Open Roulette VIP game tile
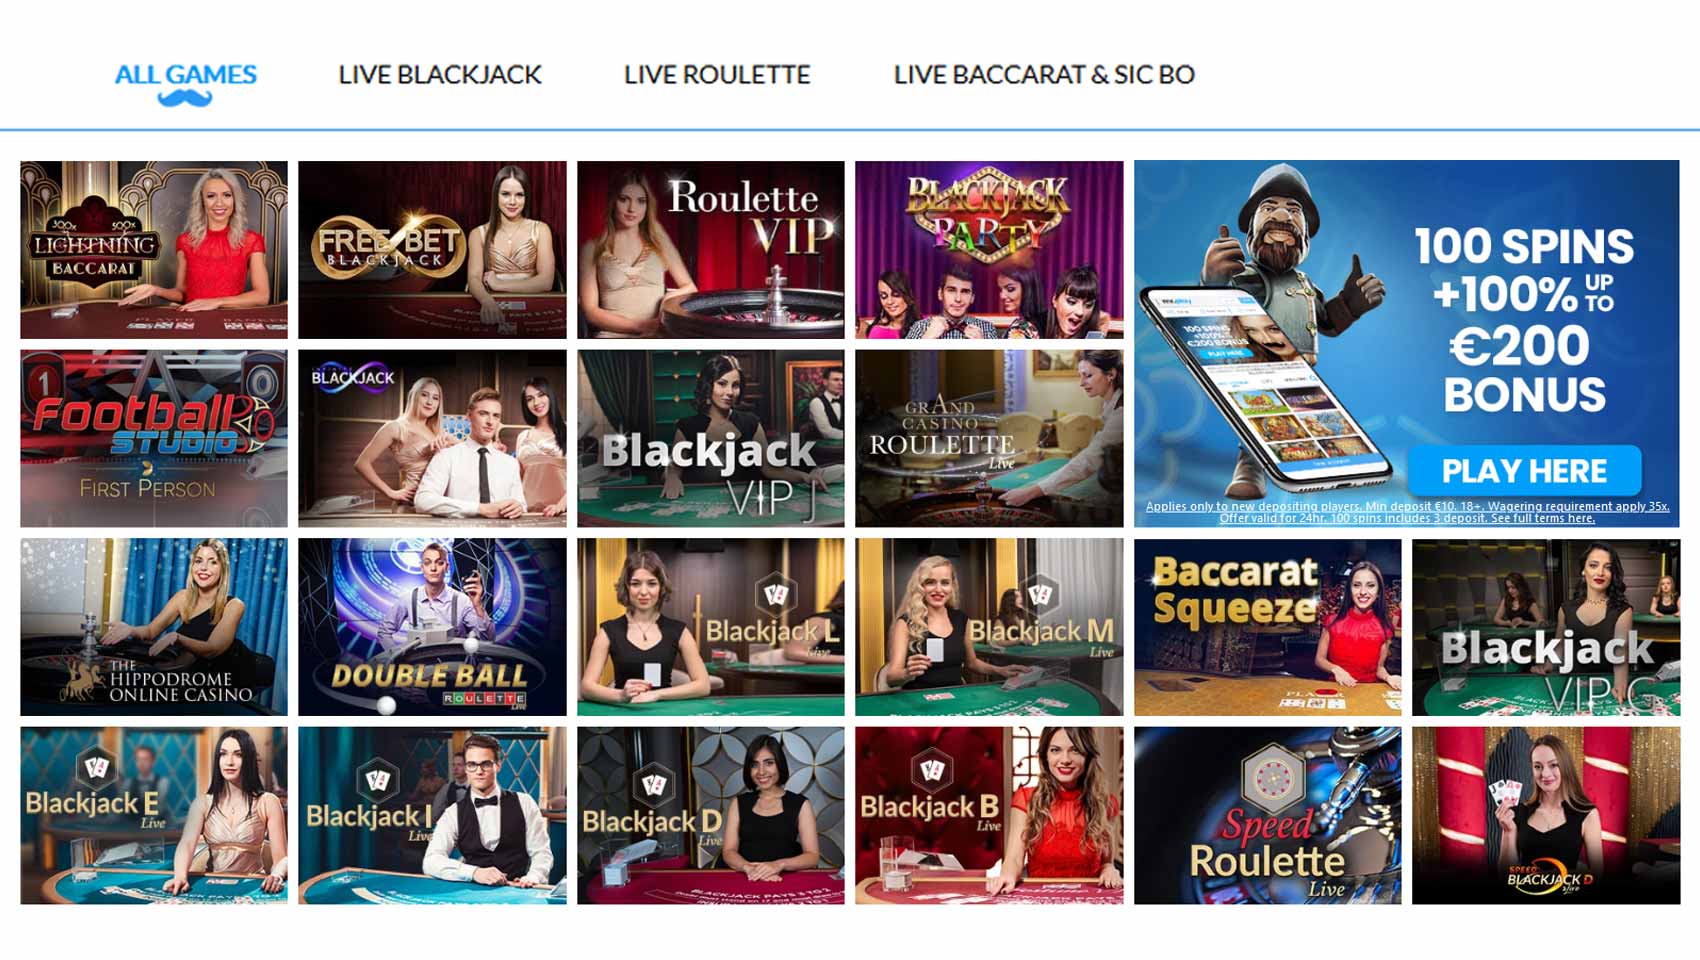This screenshot has width=1700, height=960. click(711, 250)
